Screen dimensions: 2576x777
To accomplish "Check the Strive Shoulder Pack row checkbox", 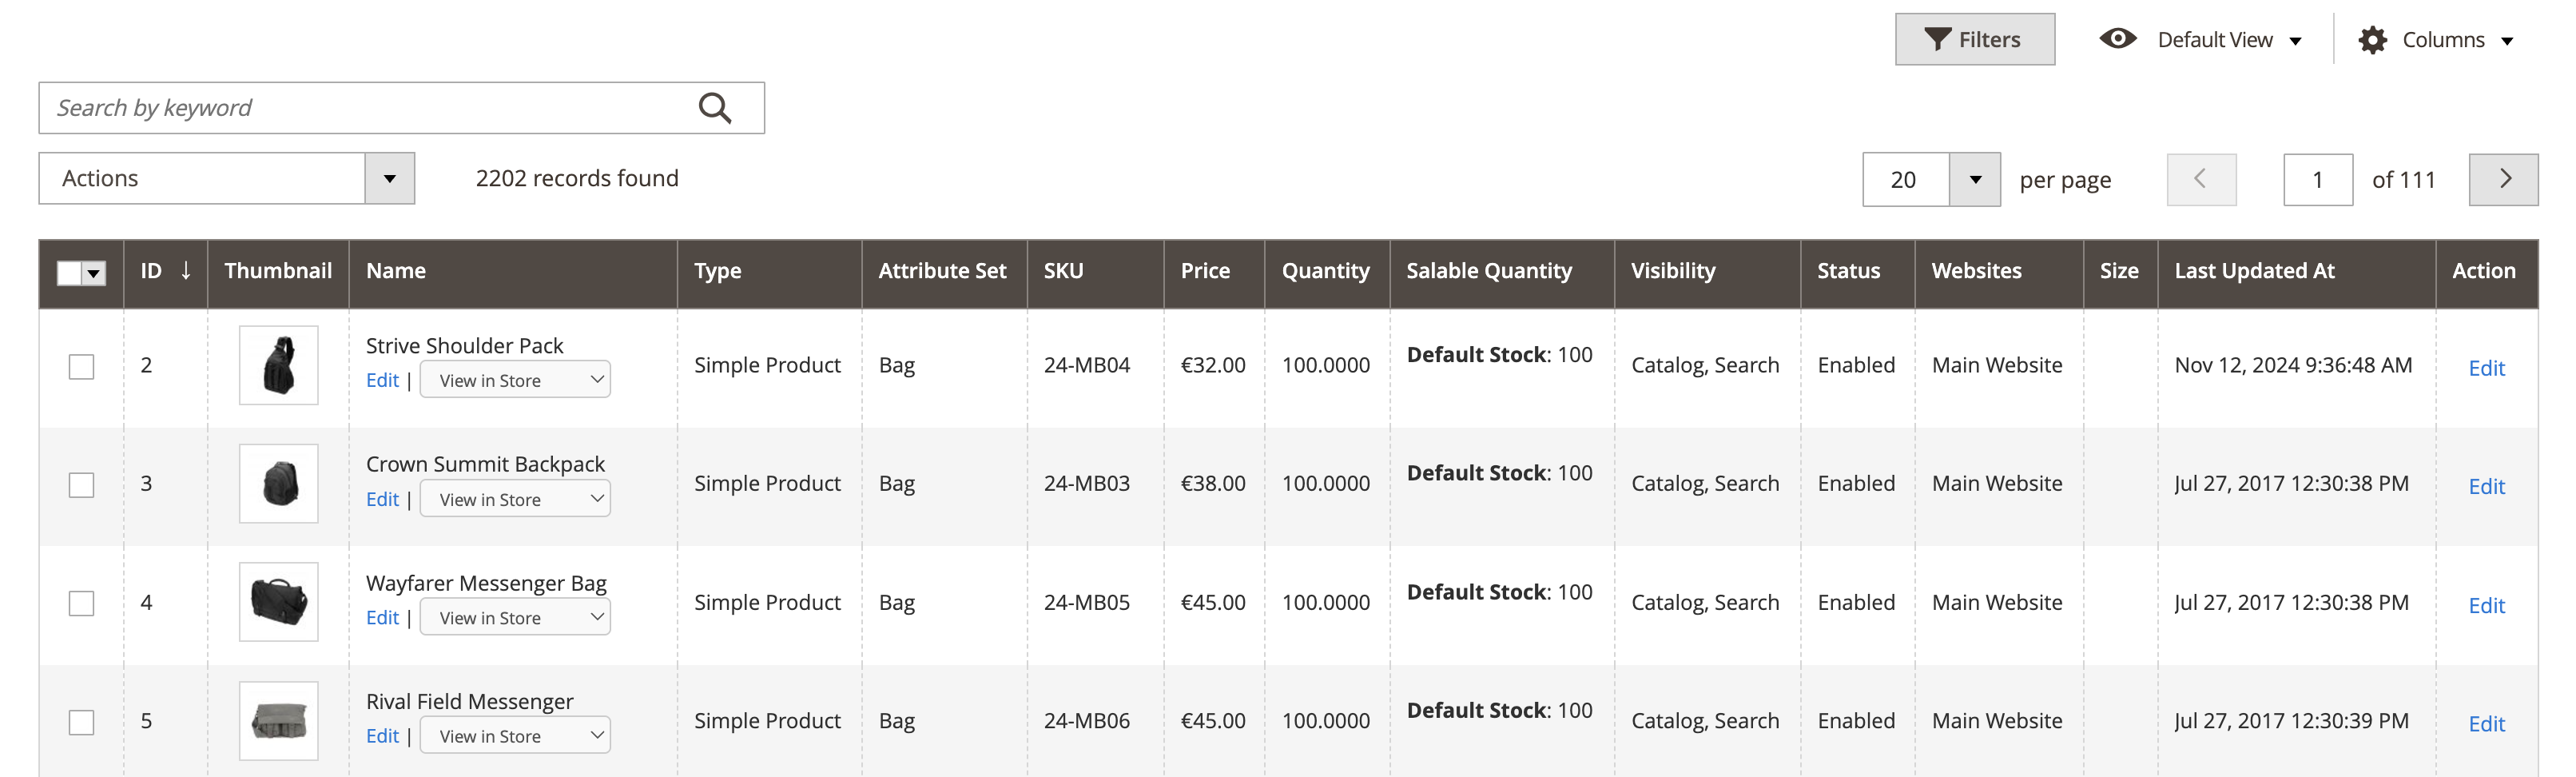I will point(81,366).
